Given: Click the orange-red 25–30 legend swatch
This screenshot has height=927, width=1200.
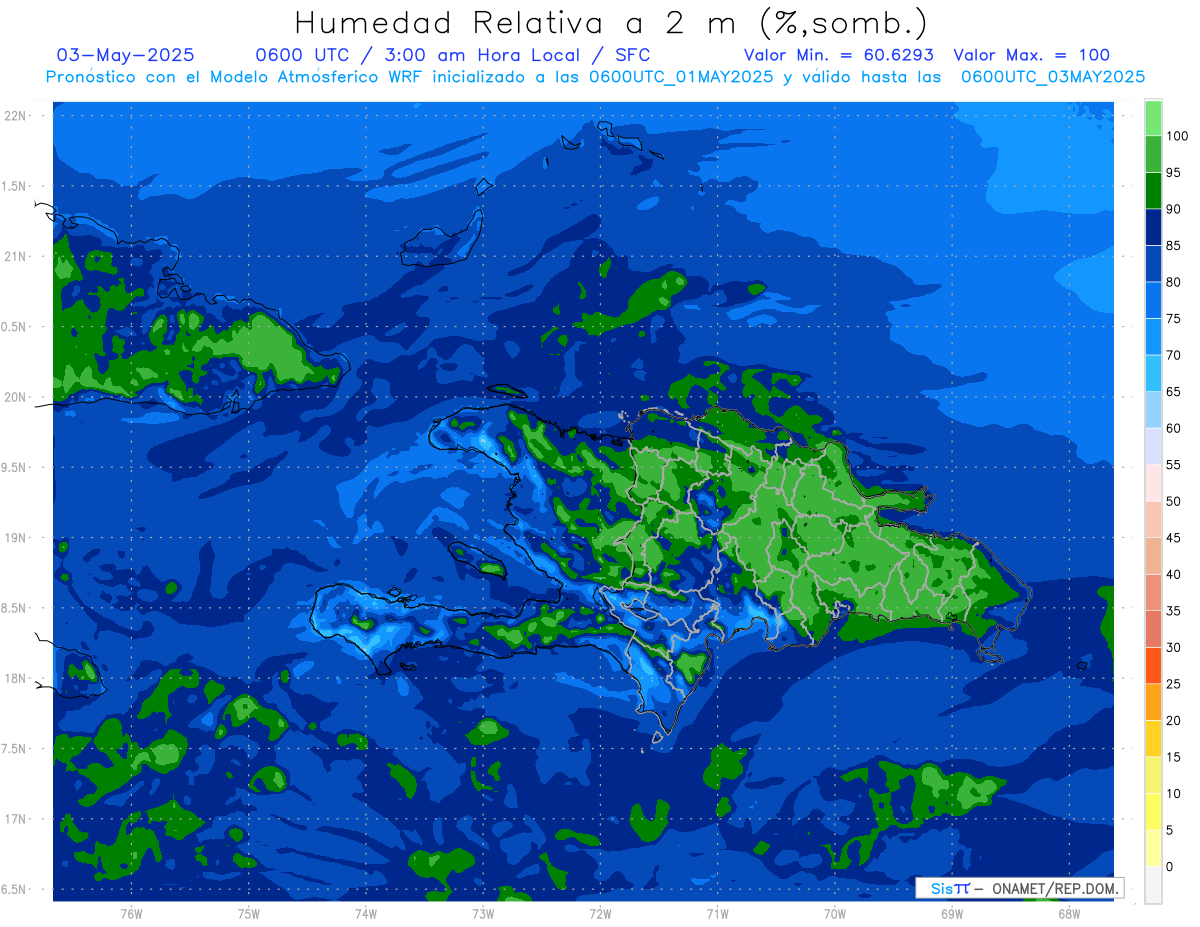Looking at the screenshot, I should [1153, 665].
